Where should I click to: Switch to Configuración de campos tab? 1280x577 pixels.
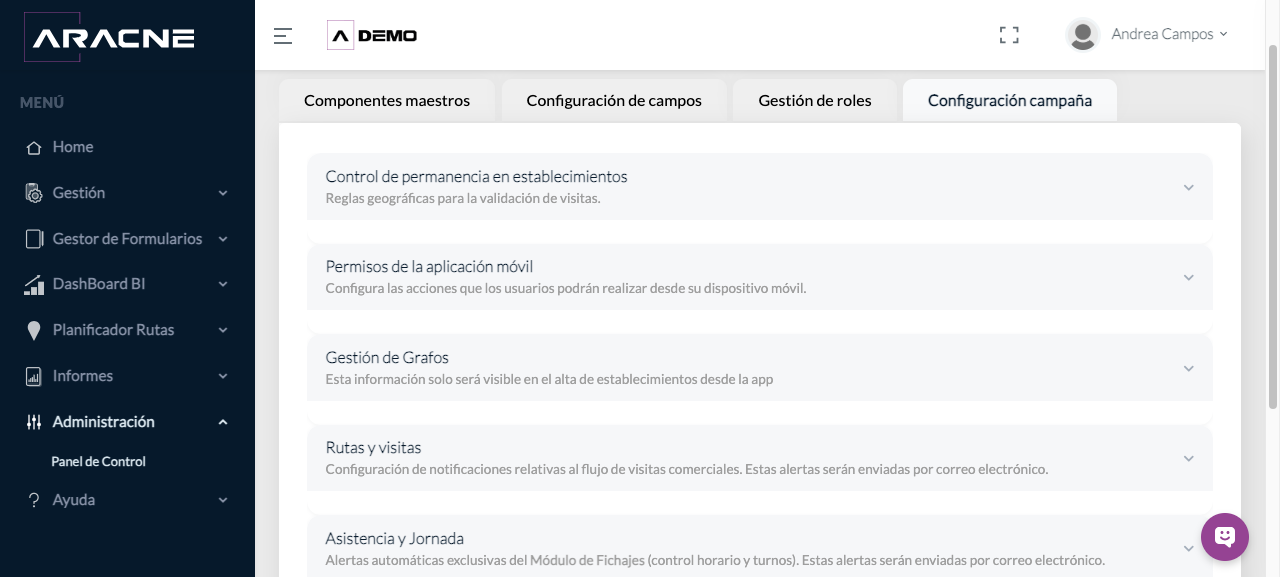click(614, 101)
